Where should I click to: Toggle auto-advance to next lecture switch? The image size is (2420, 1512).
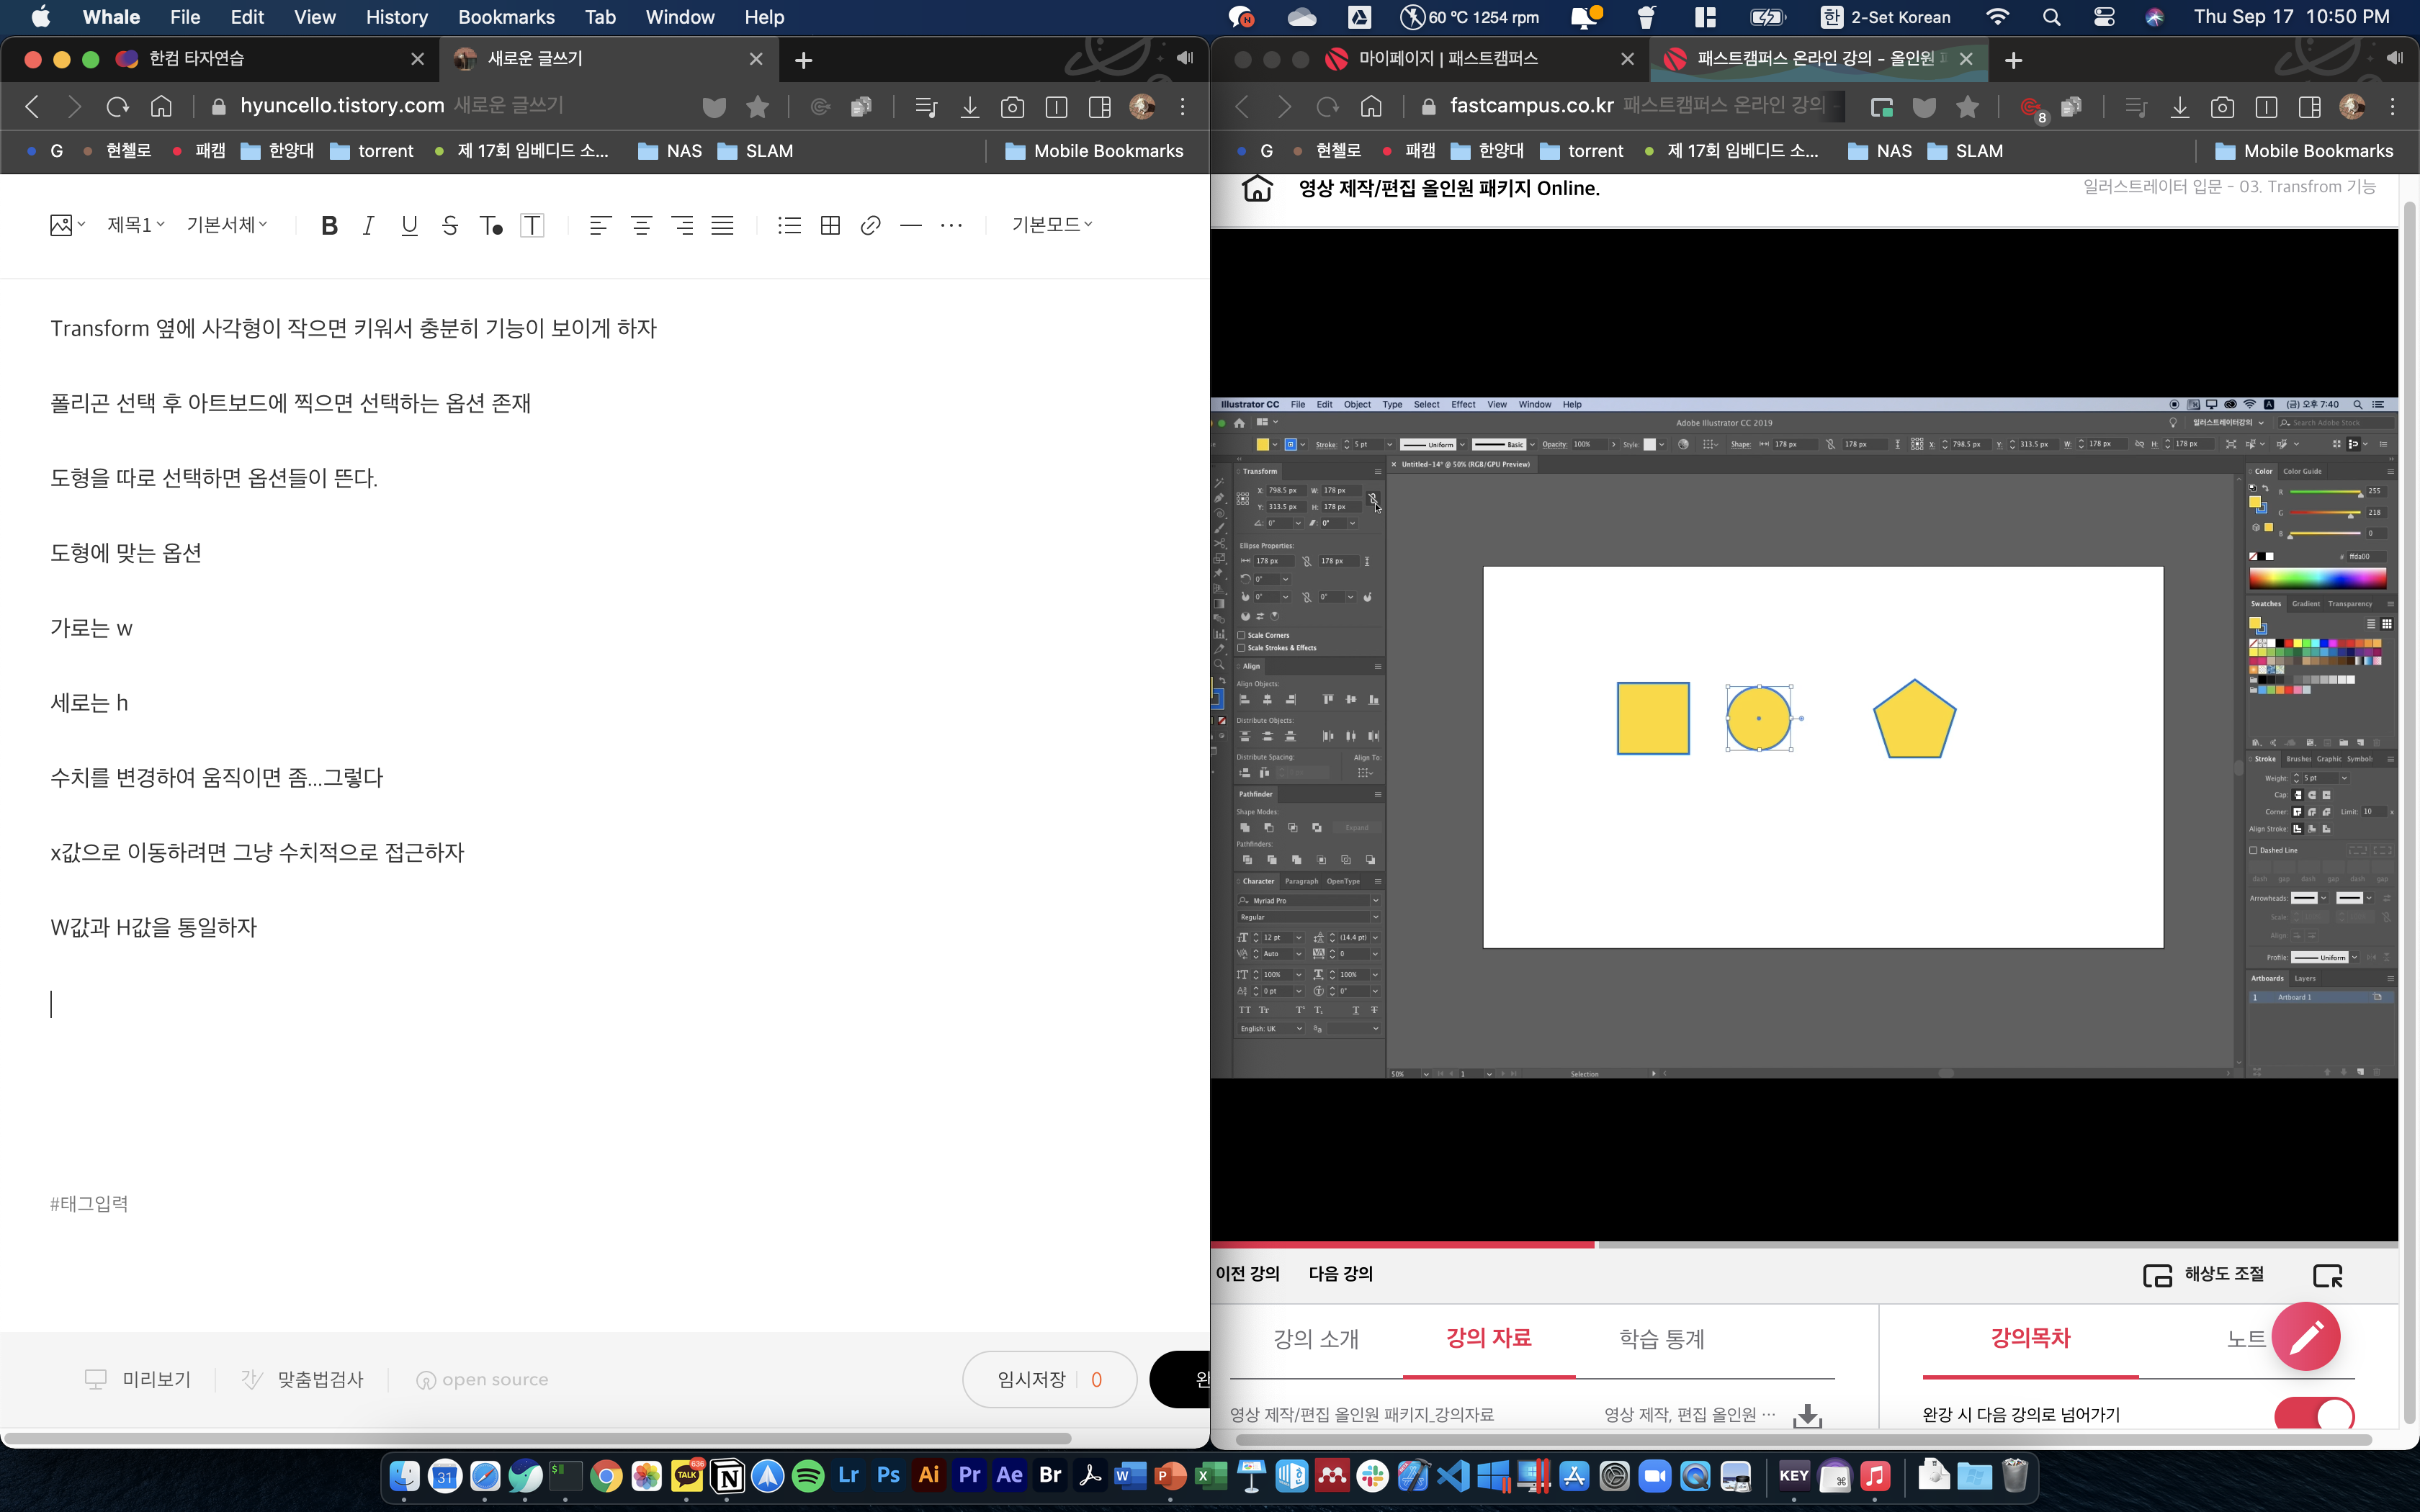(2313, 1414)
